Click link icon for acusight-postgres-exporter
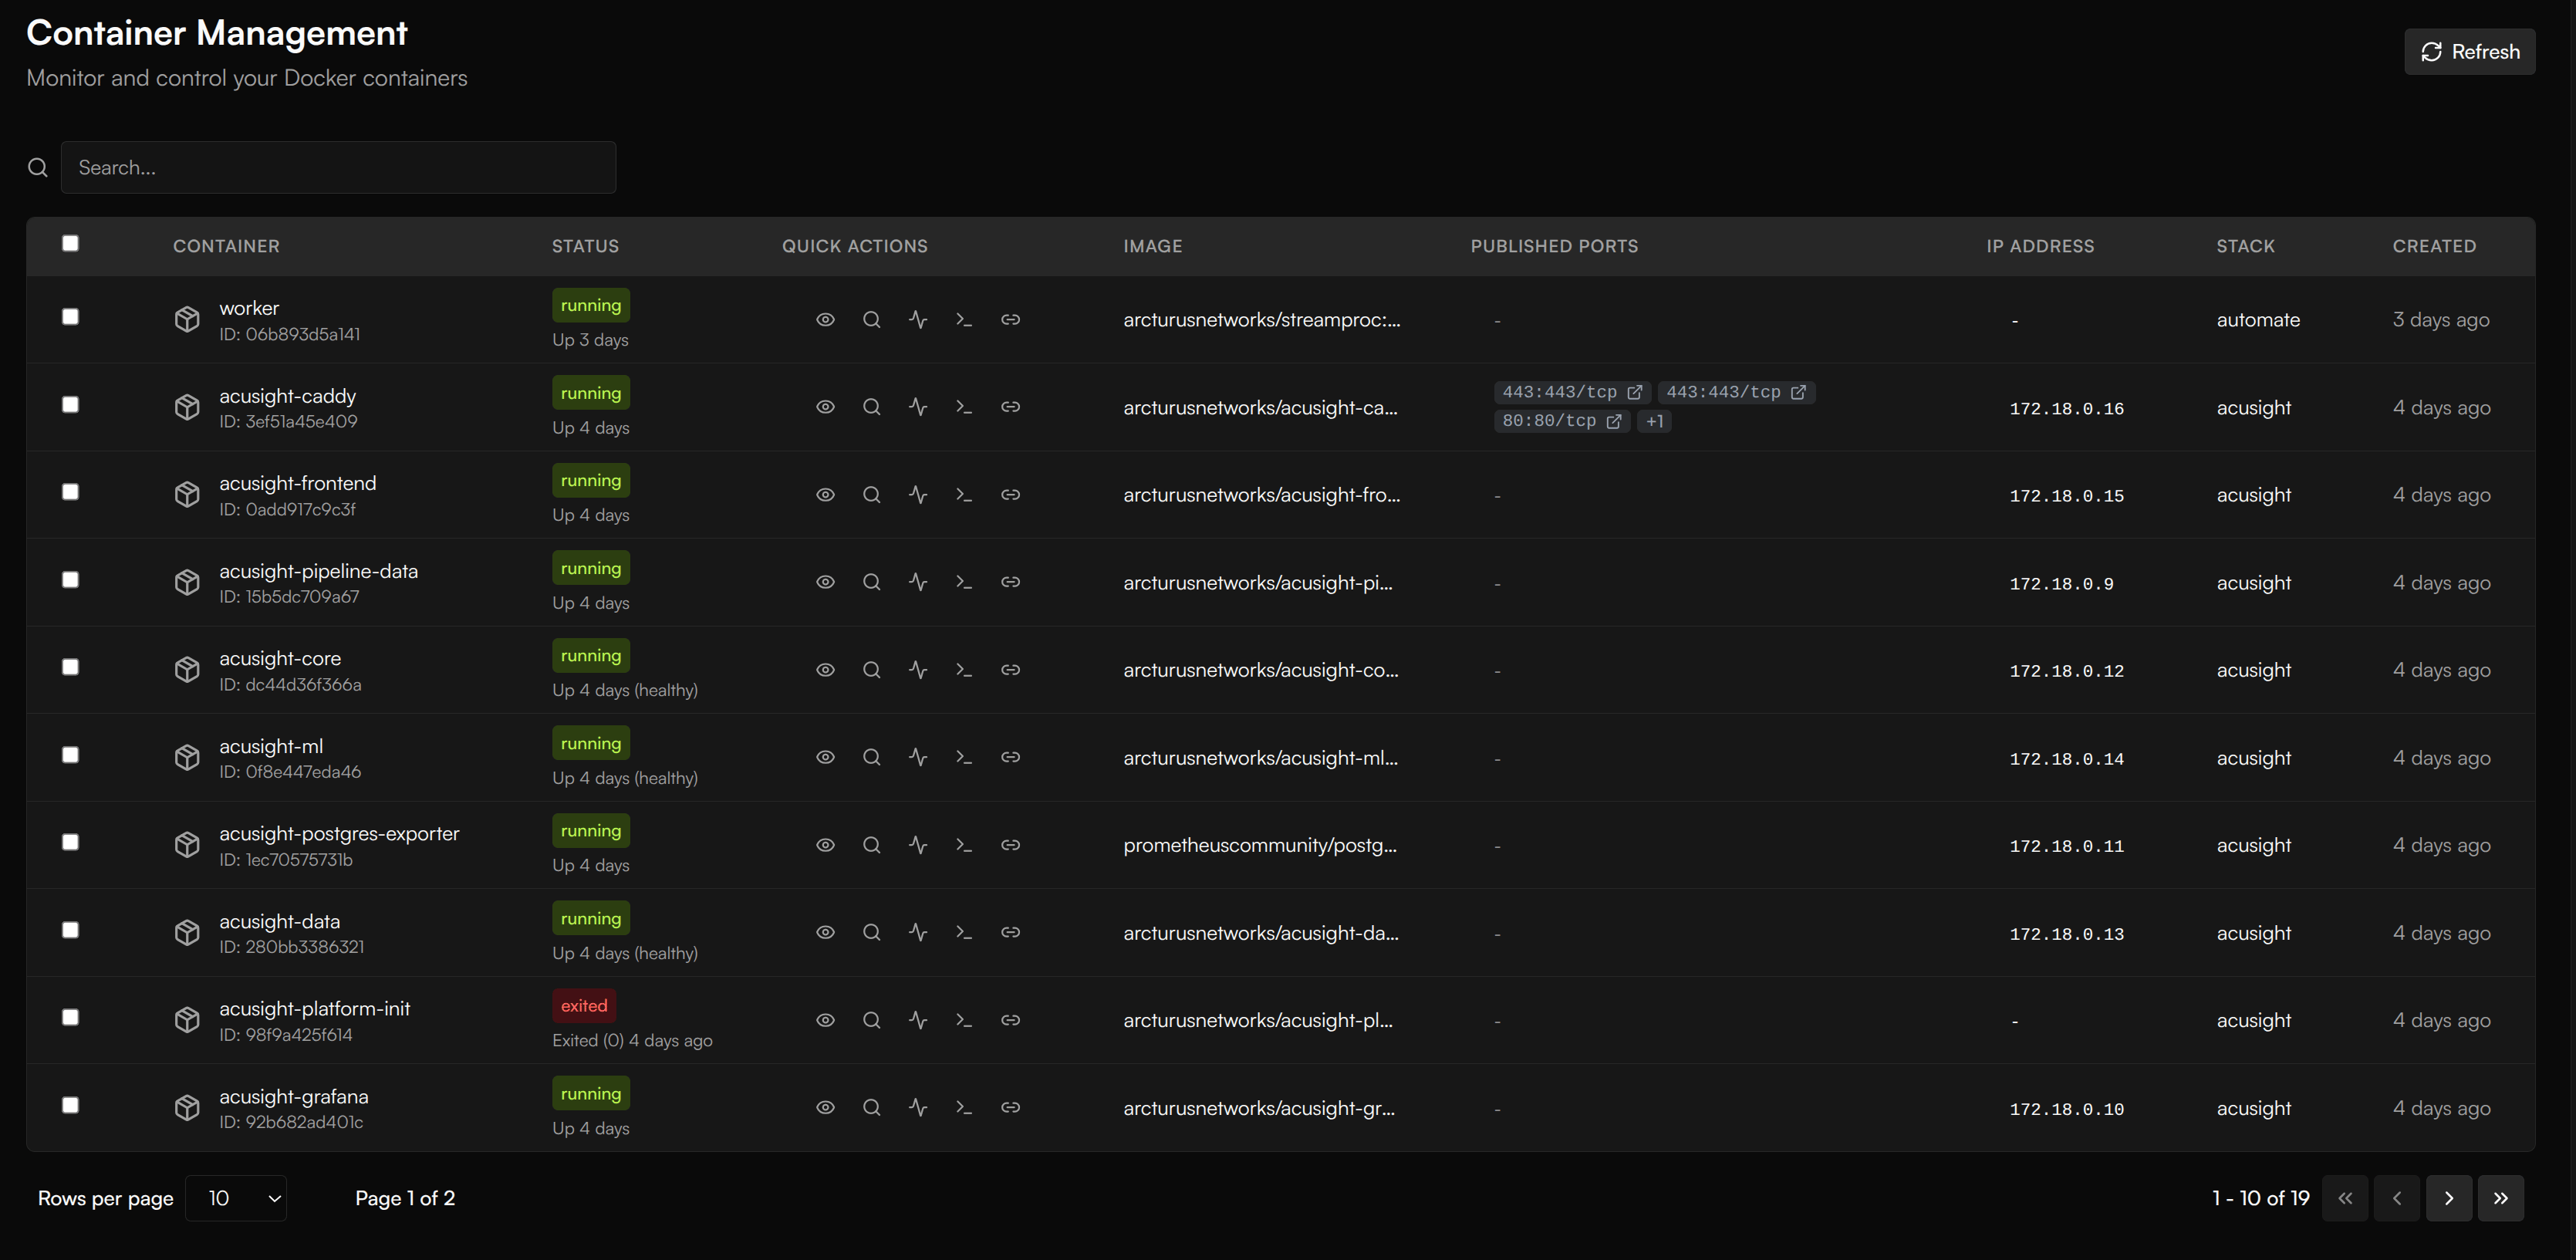Viewport: 2576px width, 1260px height. [x=1011, y=845]
